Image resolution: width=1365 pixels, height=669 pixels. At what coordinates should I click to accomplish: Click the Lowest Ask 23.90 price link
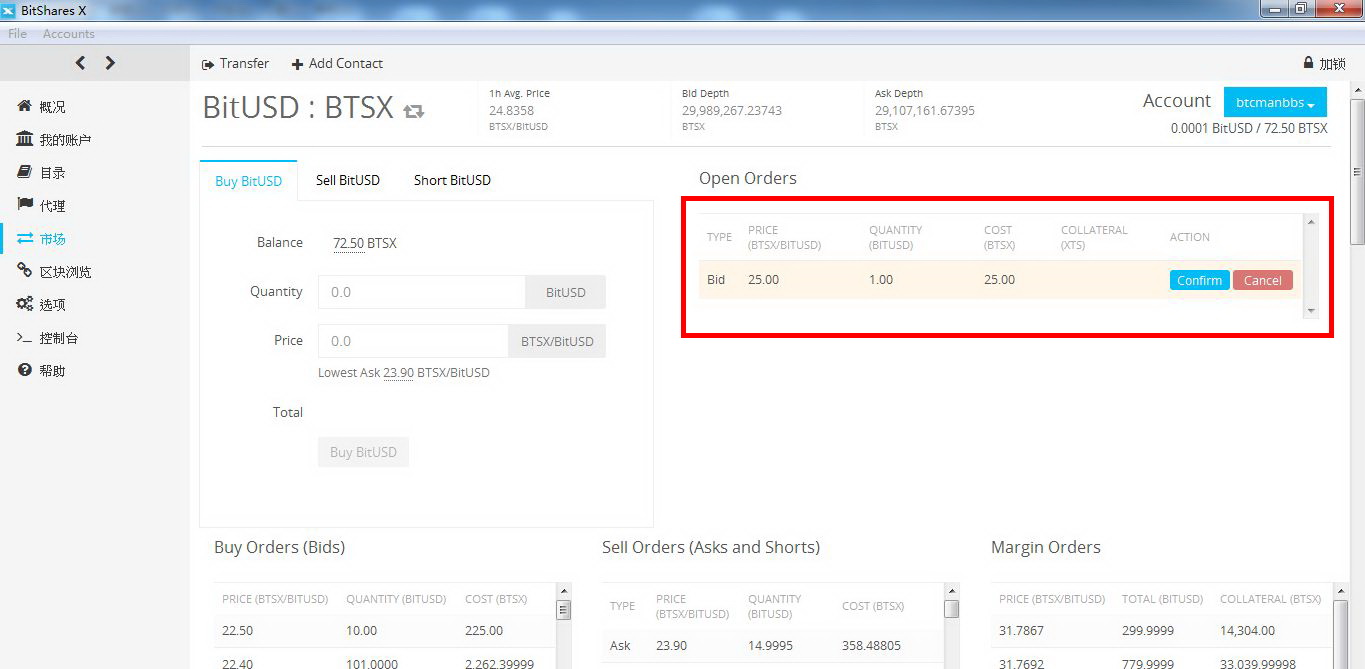pyautogui.click(x=398, y=373)
